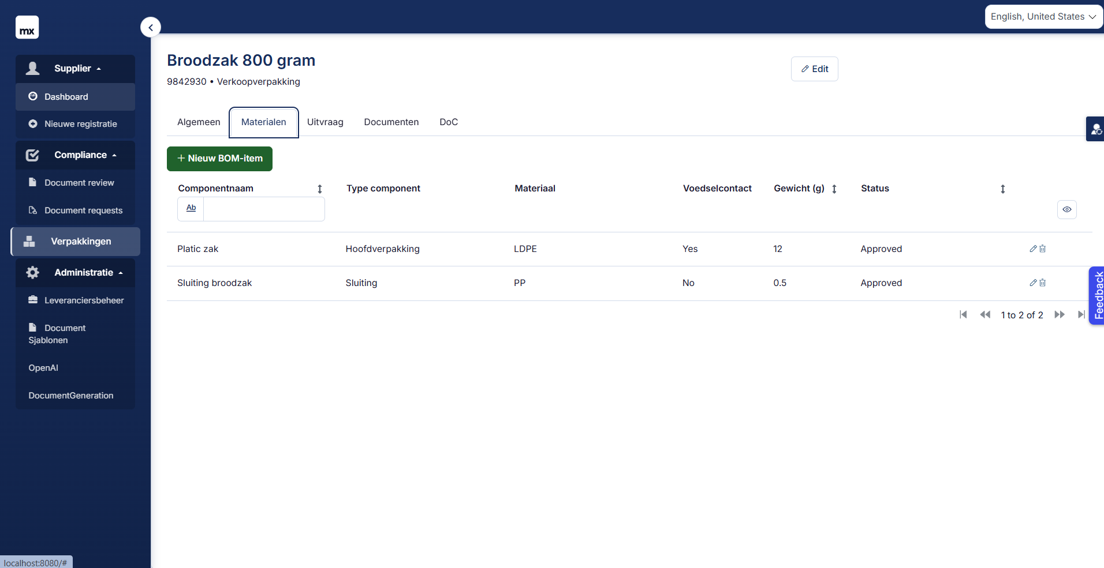Sort by Status column arrow

(x=1003, y=189)
